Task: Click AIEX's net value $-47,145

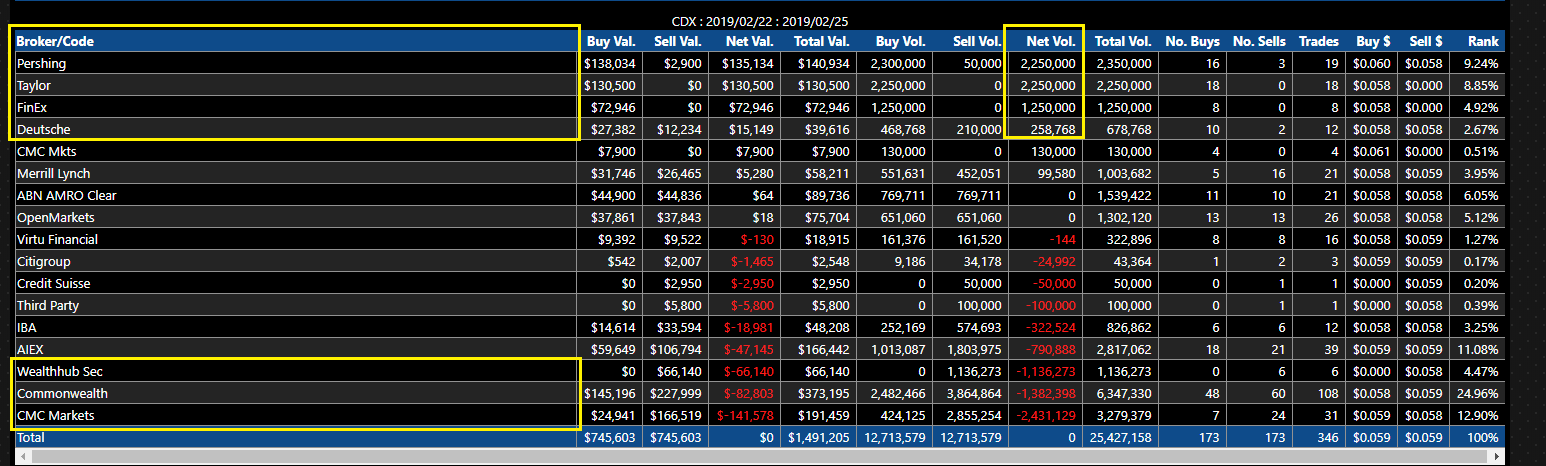Action: [748, 349]
